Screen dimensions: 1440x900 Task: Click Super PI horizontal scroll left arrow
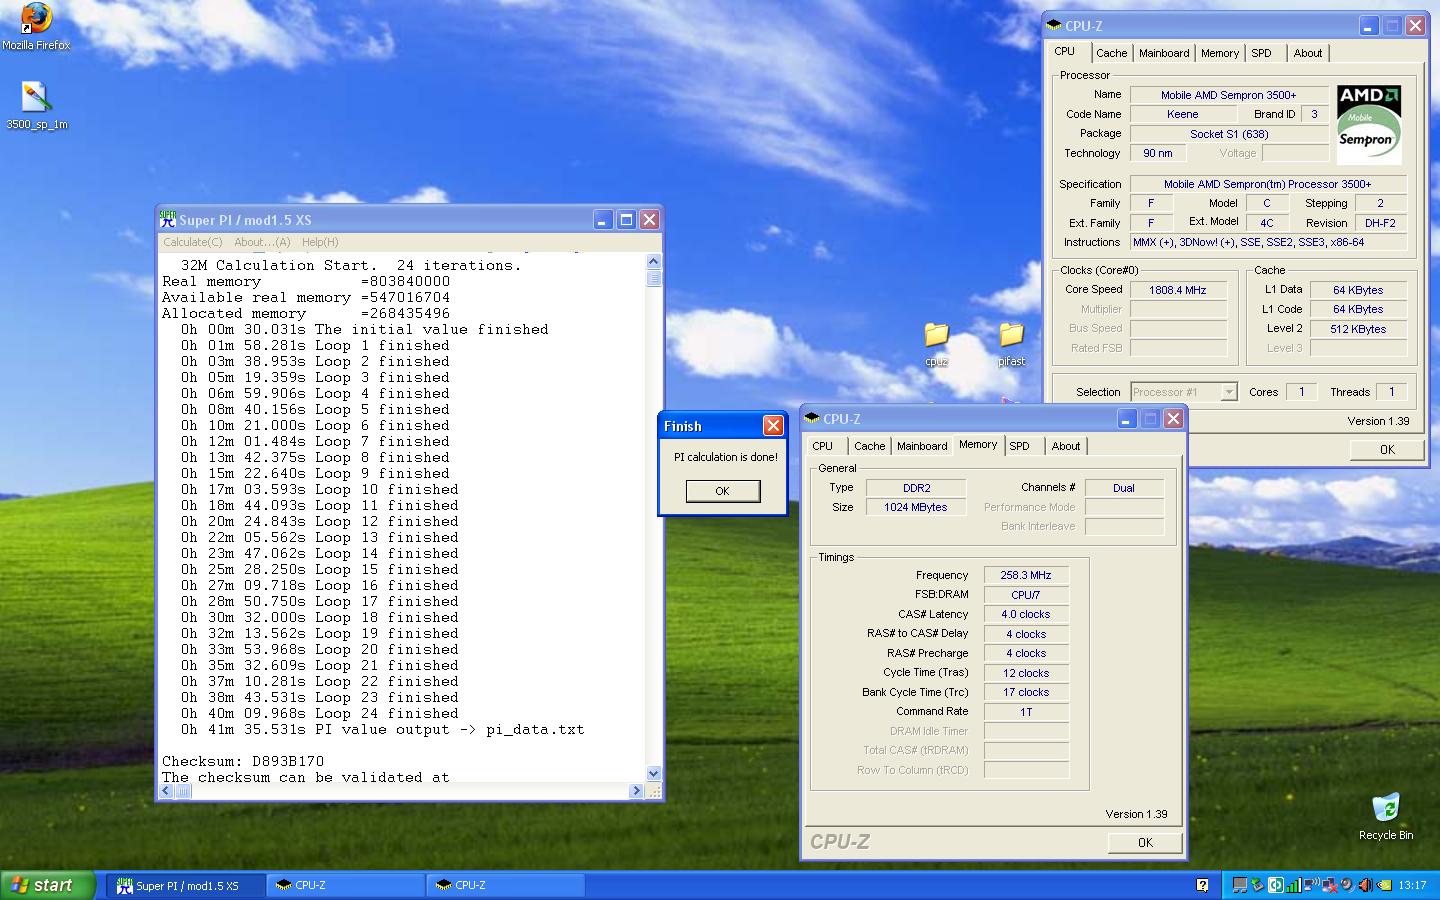pyautogui.click(x=168, y=791)
